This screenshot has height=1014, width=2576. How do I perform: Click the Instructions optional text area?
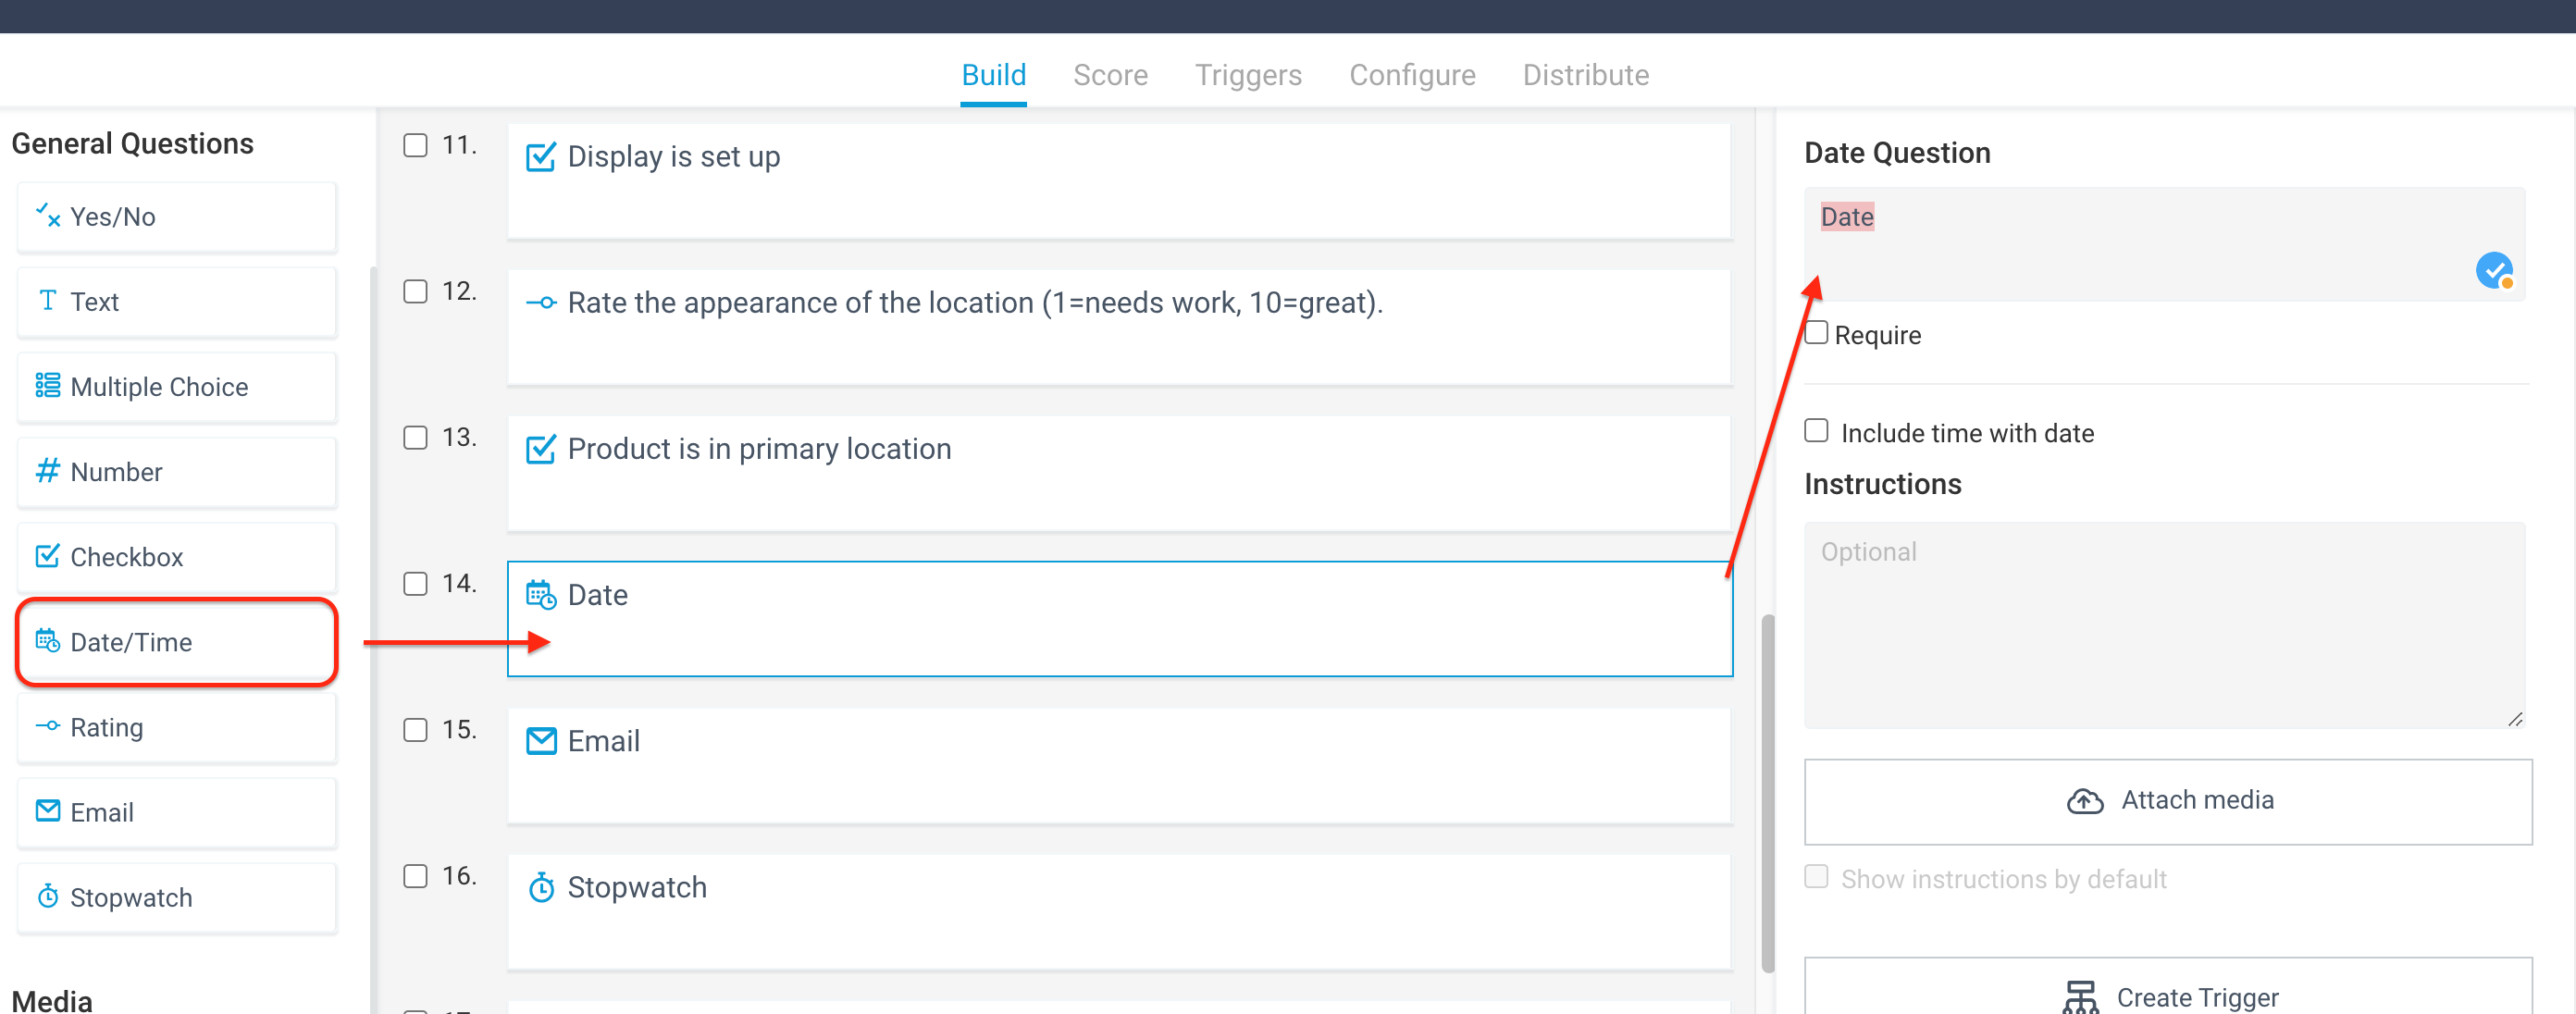2164,625
